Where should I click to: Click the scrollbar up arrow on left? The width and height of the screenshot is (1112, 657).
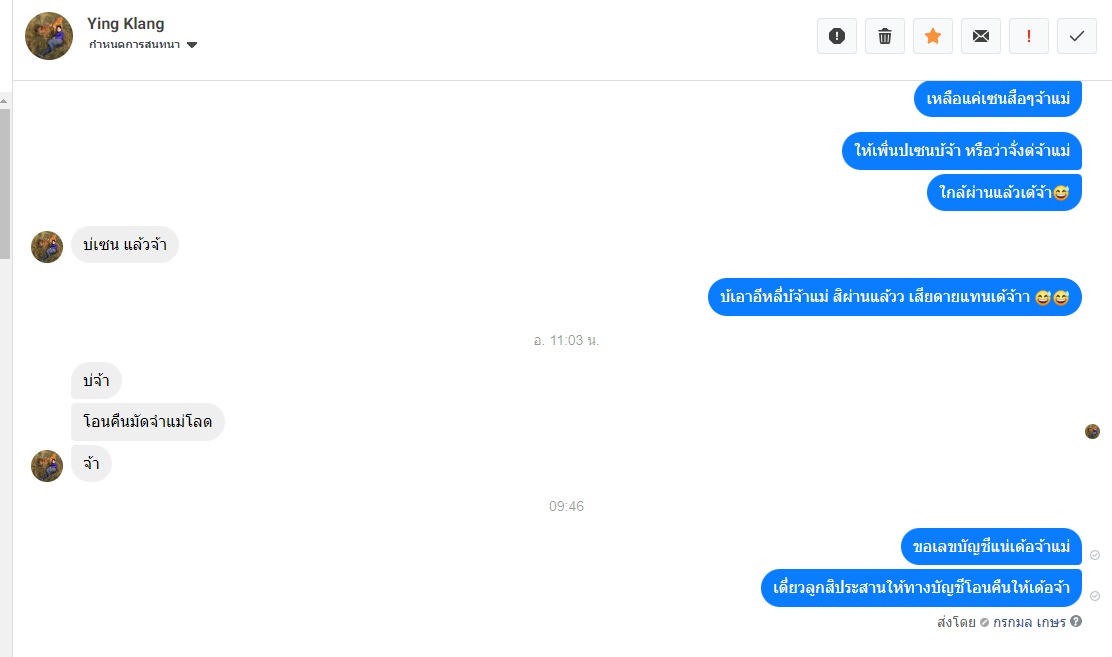pyautogui.click(x=4, y=101)
